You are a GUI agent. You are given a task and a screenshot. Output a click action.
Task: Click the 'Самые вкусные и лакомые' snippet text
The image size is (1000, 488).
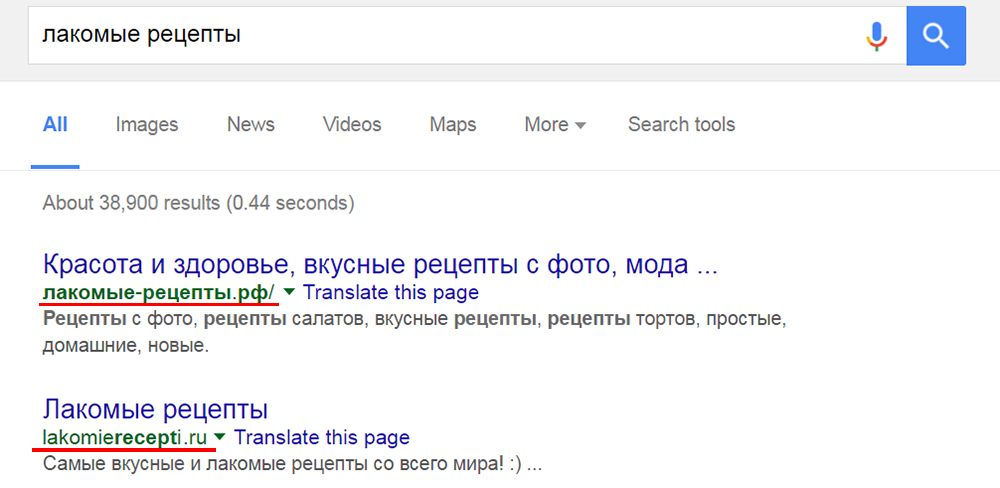tap(292, 465)
